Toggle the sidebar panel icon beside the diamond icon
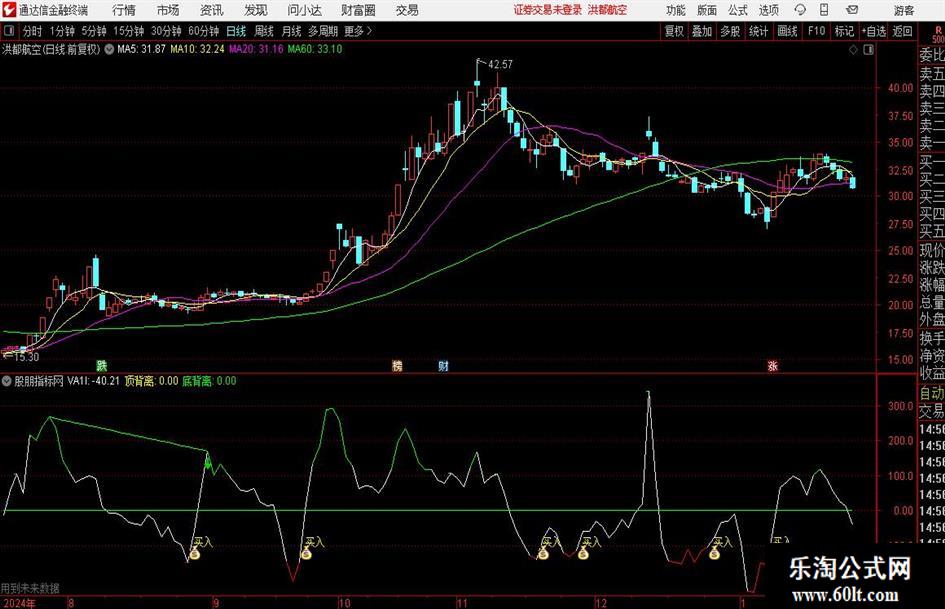Image resolution: width=945 pixels, height=609 pixels. click(x=868, y=50)
